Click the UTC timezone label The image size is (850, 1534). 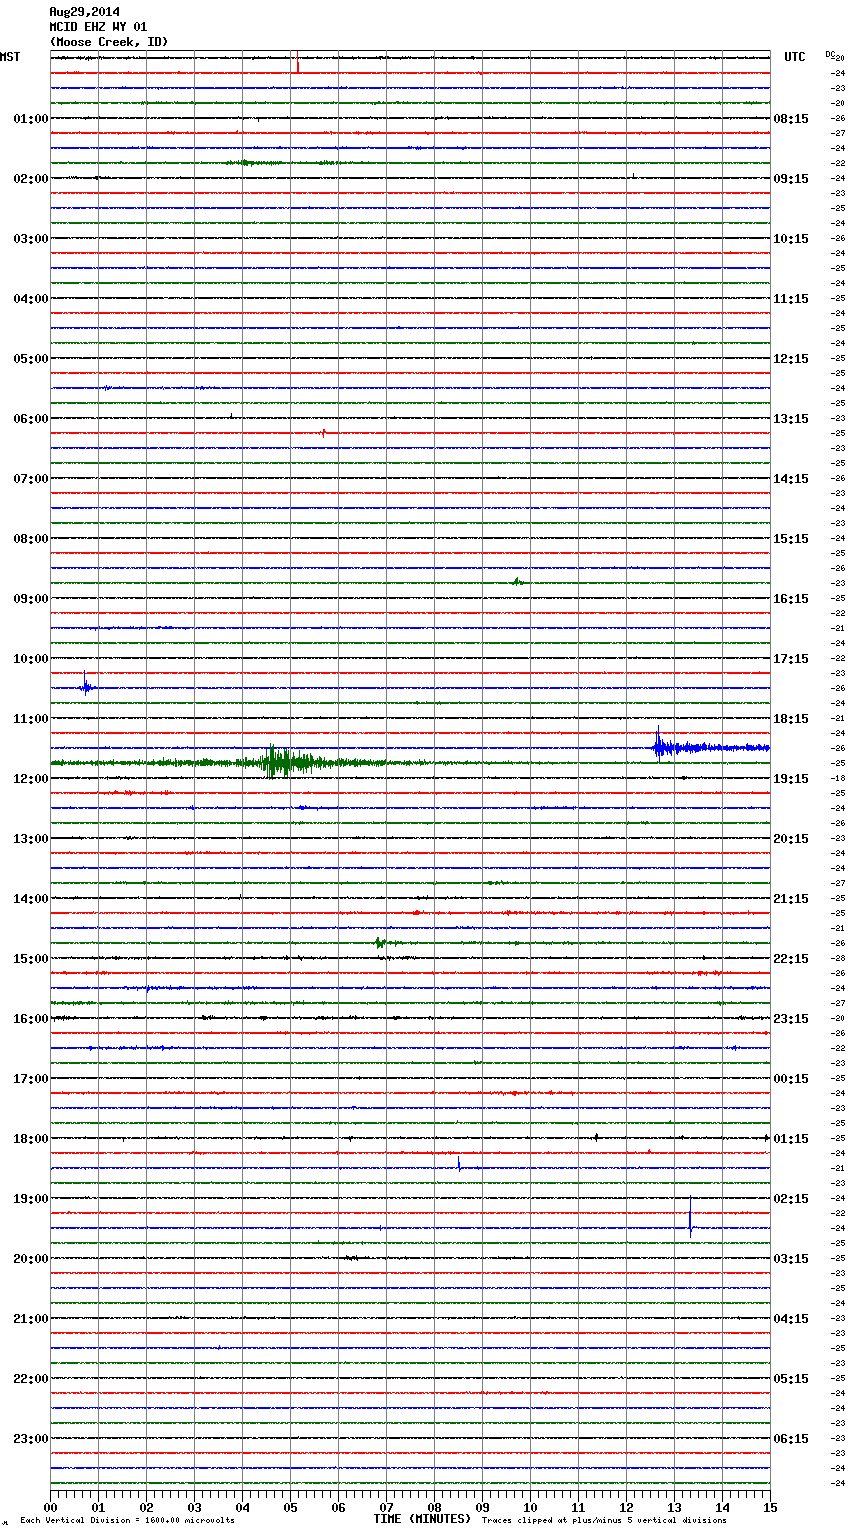coord(794,57)
